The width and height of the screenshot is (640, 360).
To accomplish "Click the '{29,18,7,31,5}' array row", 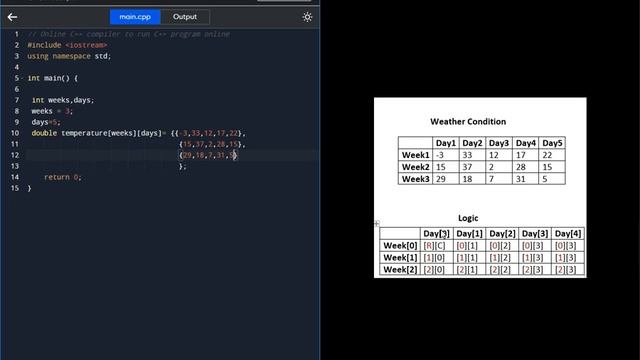I will pyautogui.click(x=208, y=155).
